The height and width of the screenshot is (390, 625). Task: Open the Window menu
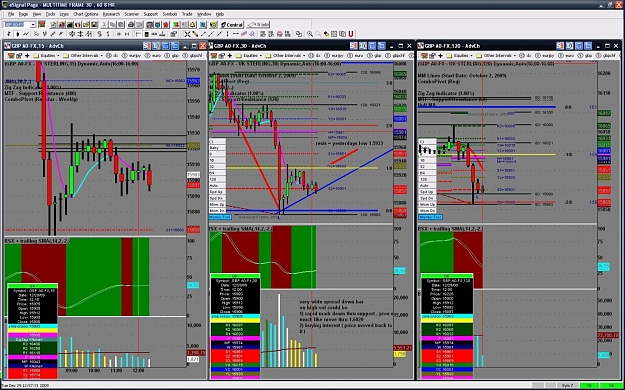tap(204, 14)
